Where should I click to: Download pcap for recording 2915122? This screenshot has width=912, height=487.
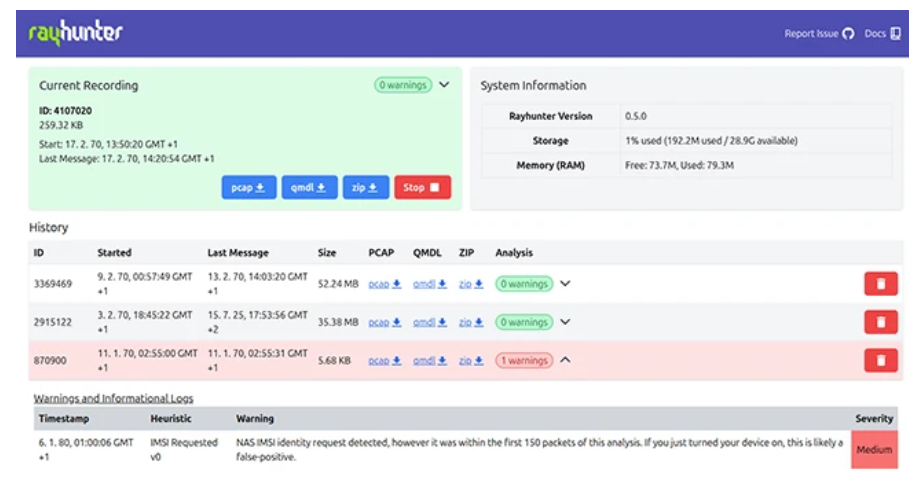(384, 322)
